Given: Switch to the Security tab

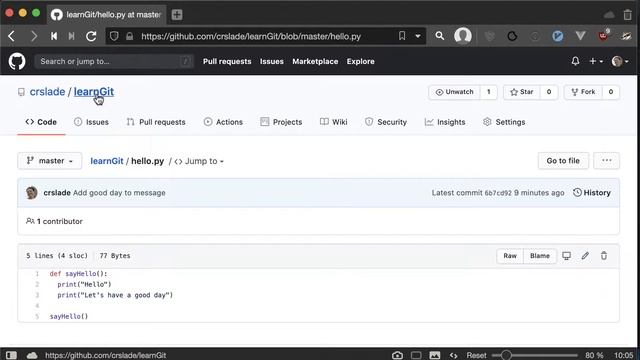Looking at the screenshot, I should [x=386, y=122].
